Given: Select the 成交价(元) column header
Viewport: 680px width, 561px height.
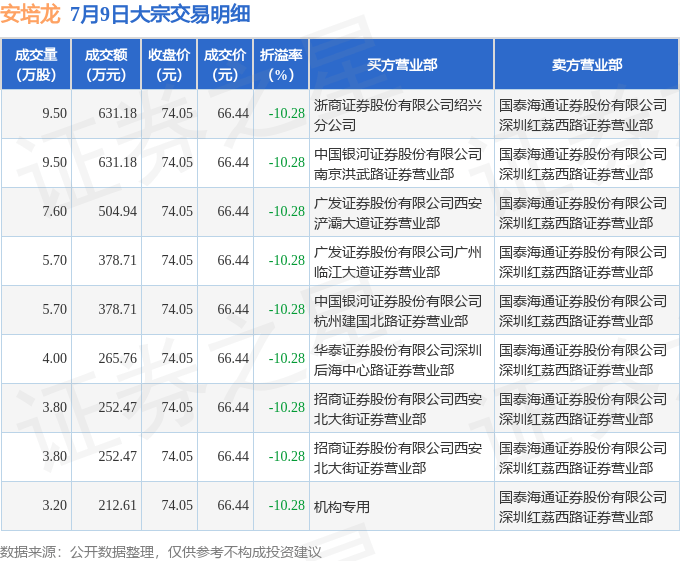Looking at the screenshot, I should tap(225, 65).
